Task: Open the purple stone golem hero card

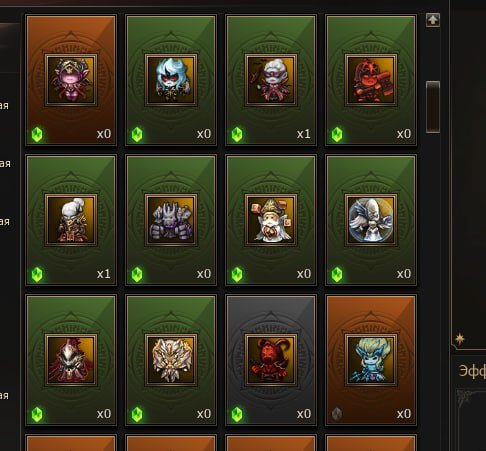Action: [171, 220]
